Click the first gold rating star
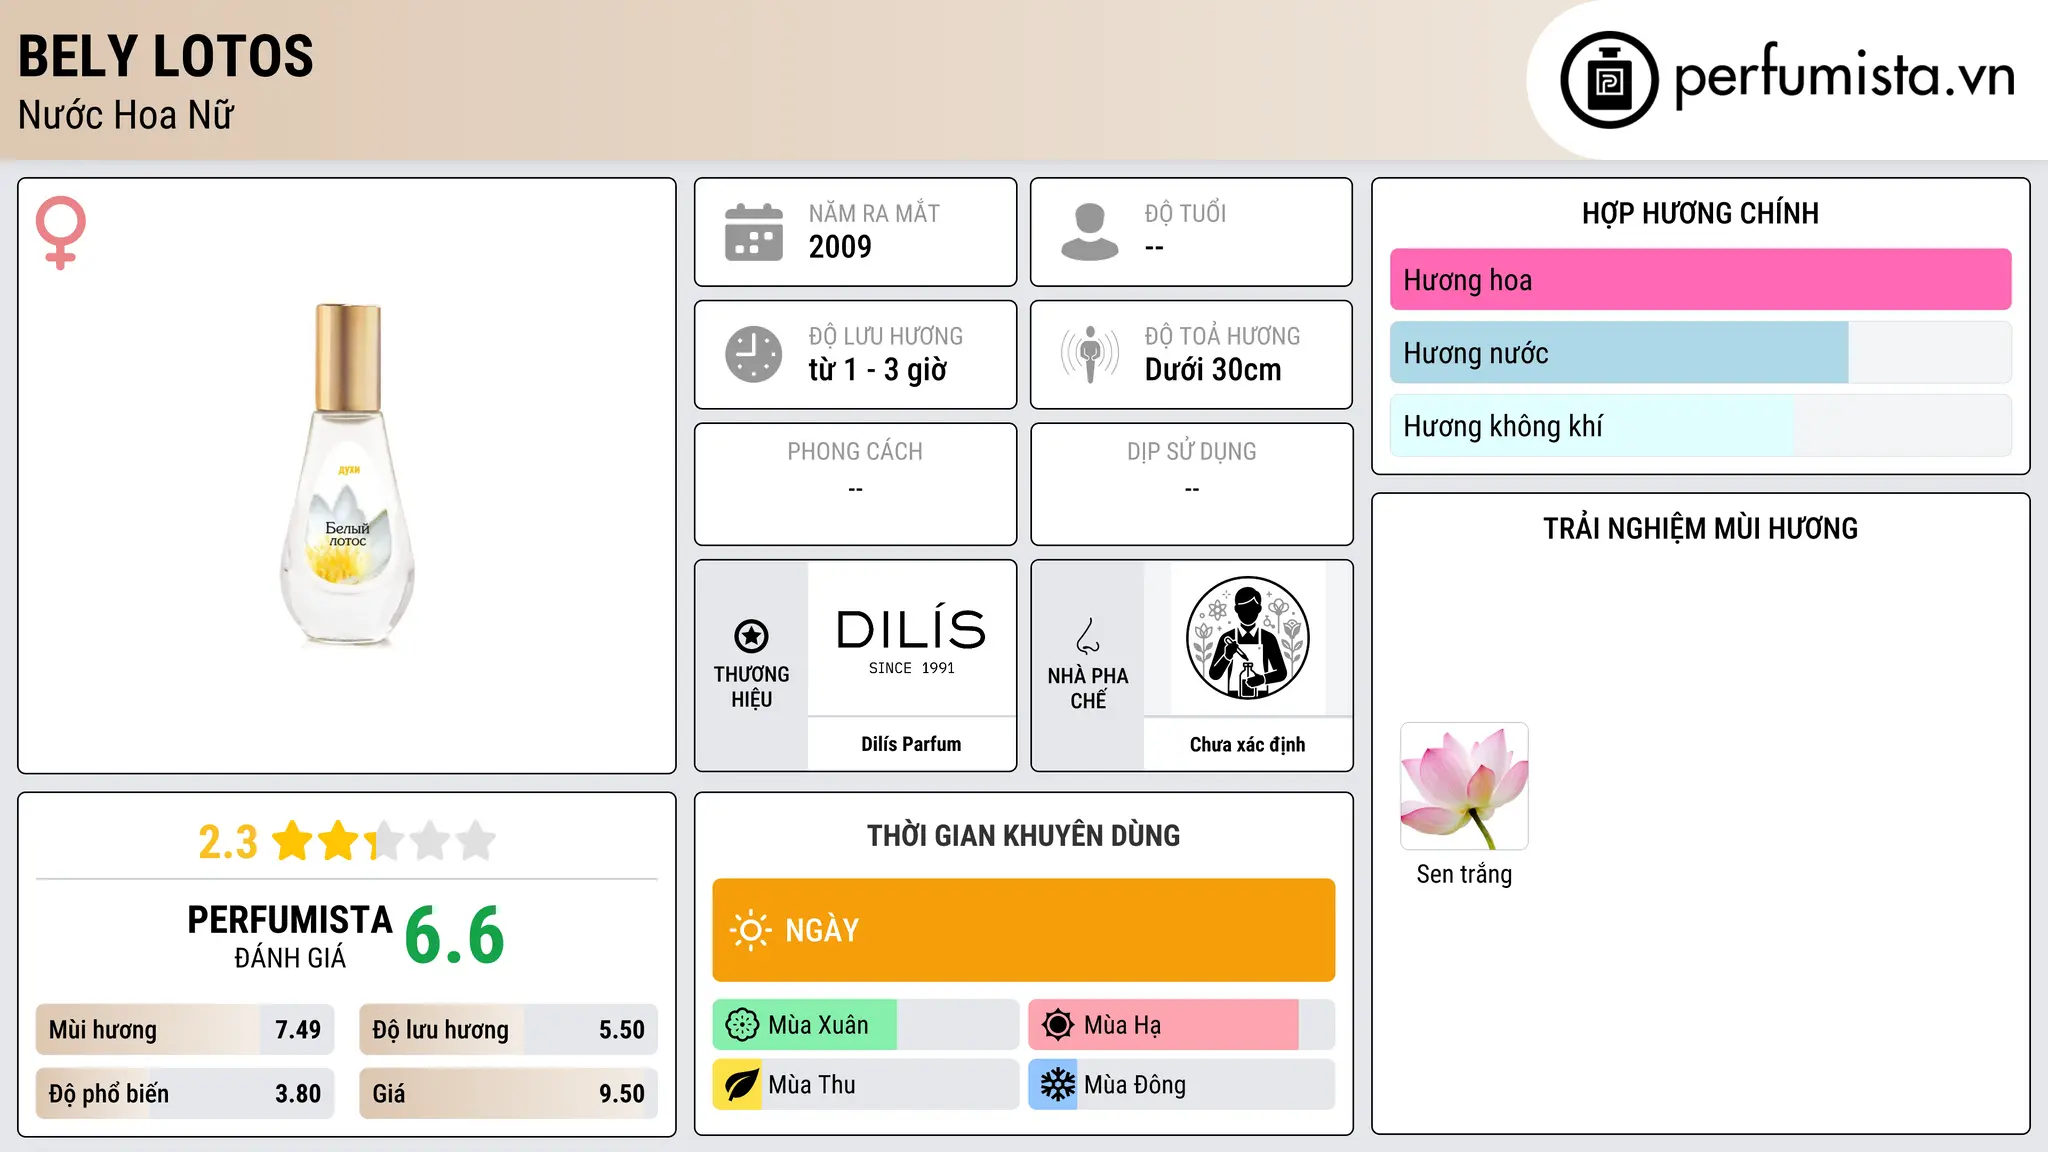This screenshot has height=1152, width=2048. point(293,841)
